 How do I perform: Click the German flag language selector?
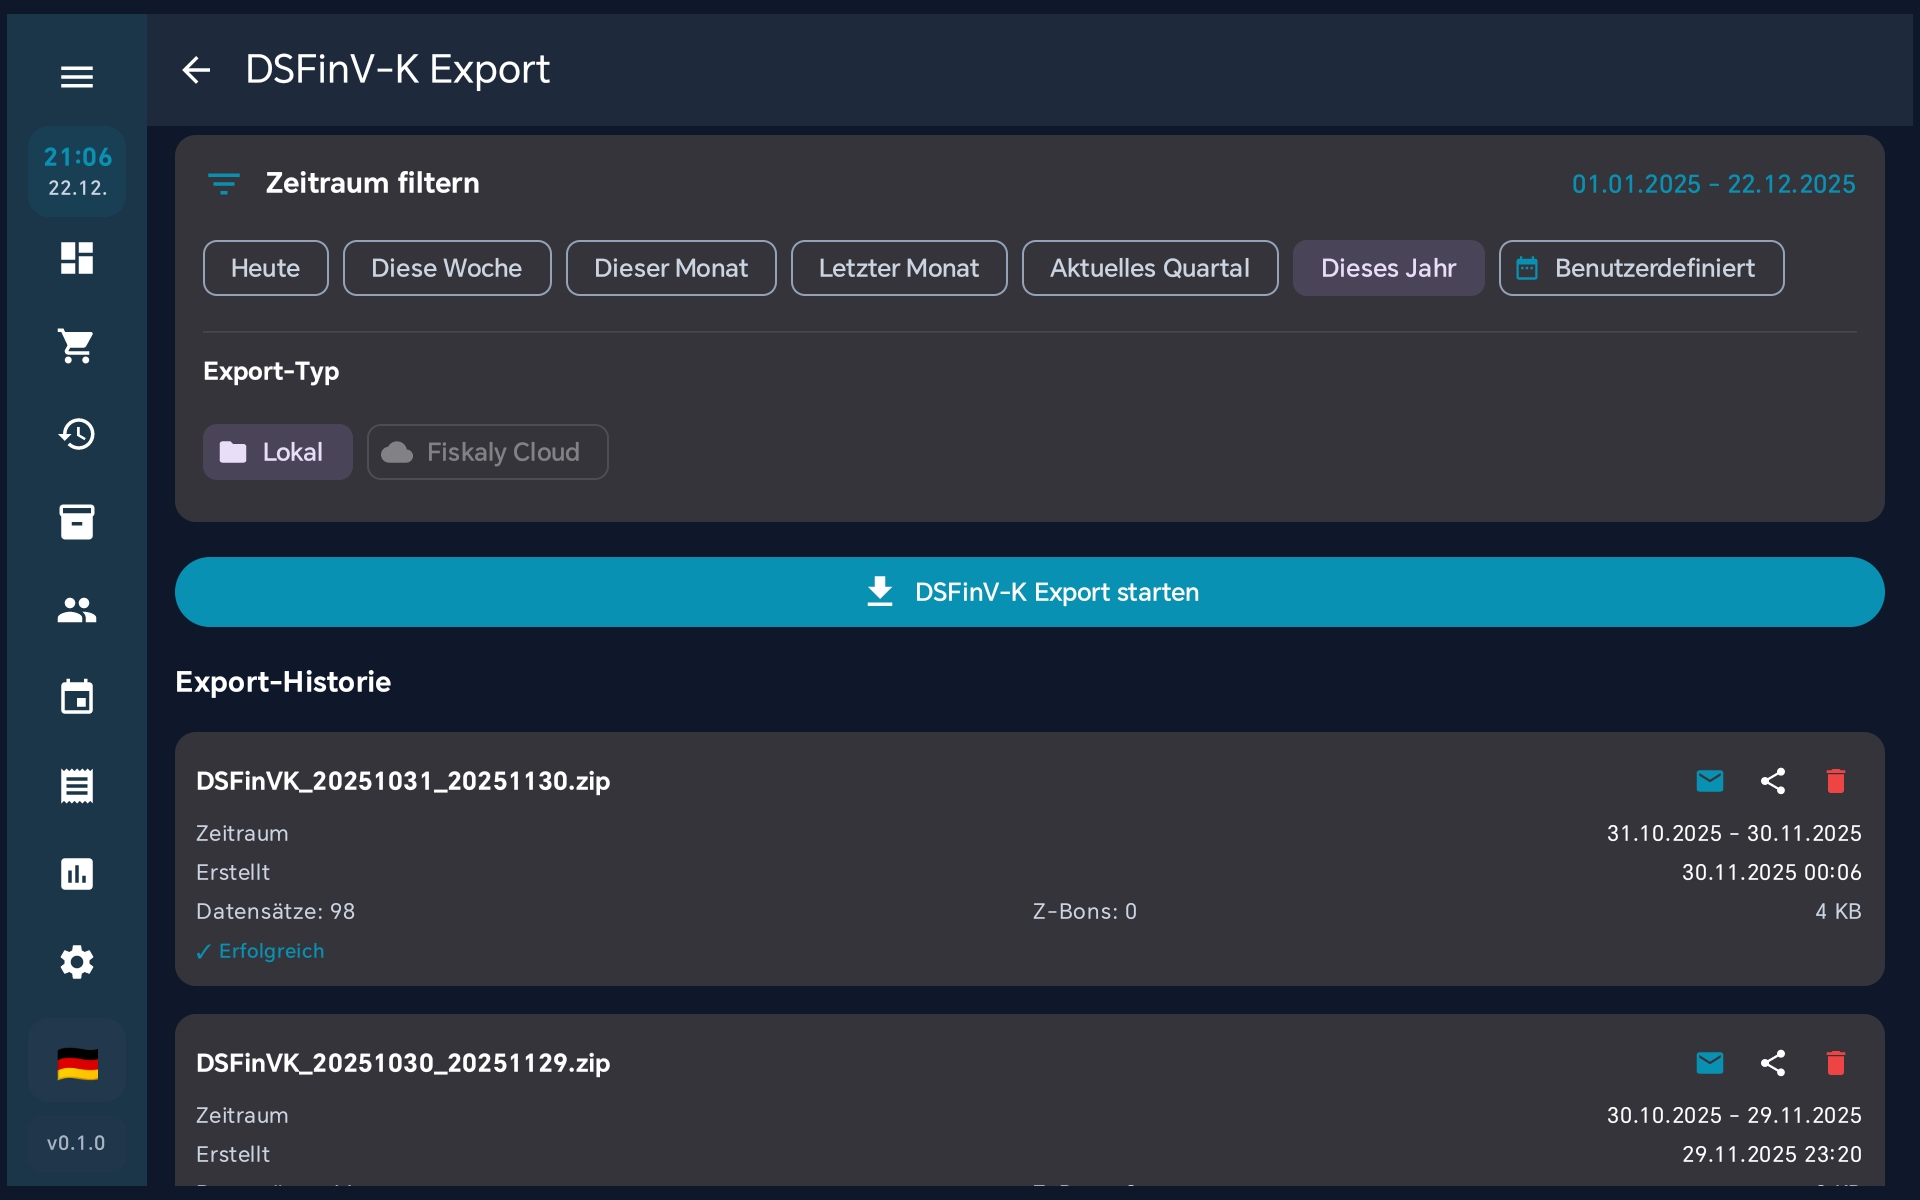[x=77, y=1063]
